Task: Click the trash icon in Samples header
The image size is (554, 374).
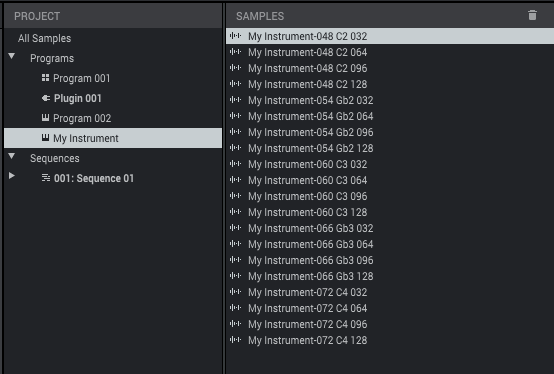Action: coord(532,15)
